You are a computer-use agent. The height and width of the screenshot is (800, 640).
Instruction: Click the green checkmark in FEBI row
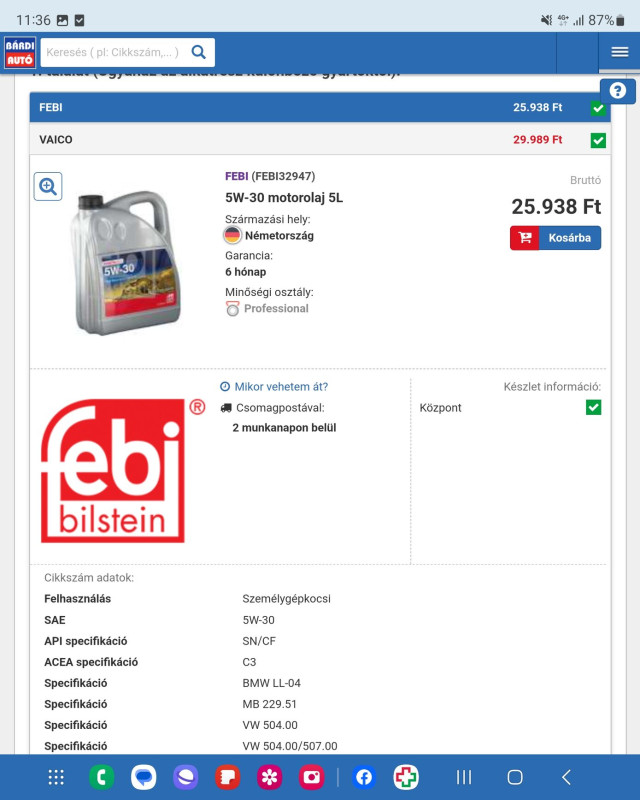pos(598,108)
